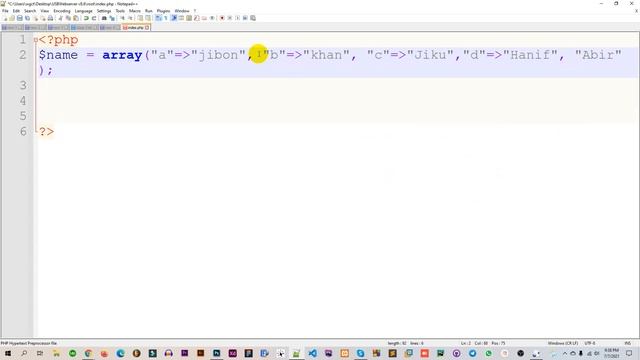
Task: Place cursor on the $name variable
Action: pos(58,55)
